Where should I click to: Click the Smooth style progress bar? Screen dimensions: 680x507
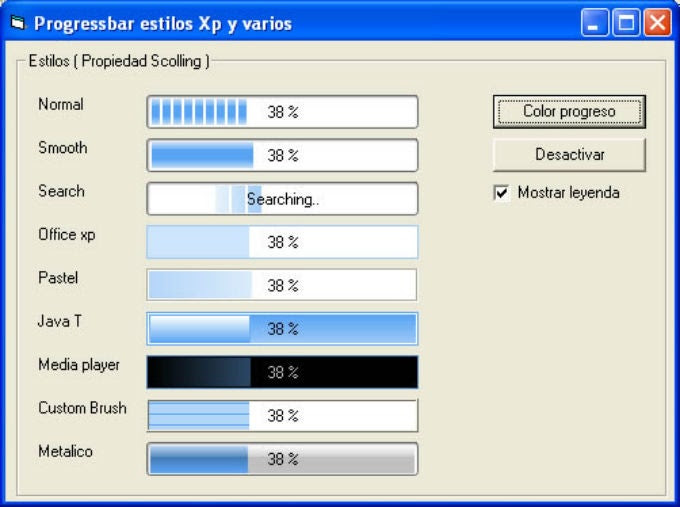(282, 155)
